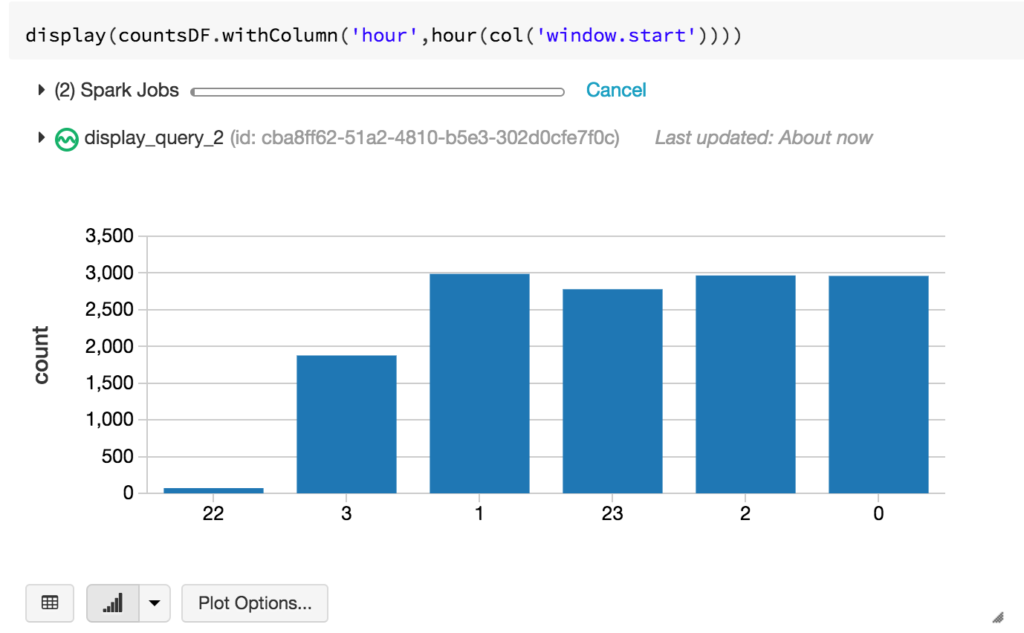Click the bar for hour 2

click(x=745, y=384)
